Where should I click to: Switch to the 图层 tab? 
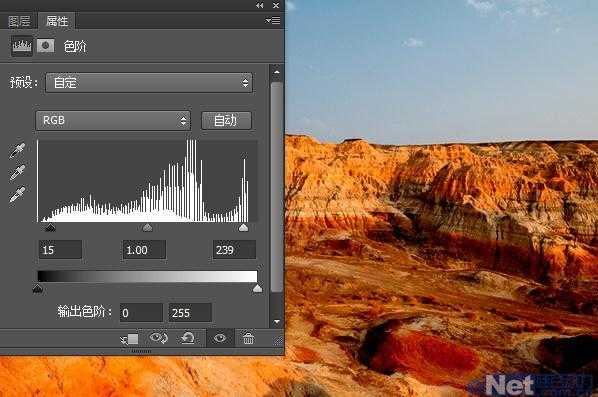[19, 21]
